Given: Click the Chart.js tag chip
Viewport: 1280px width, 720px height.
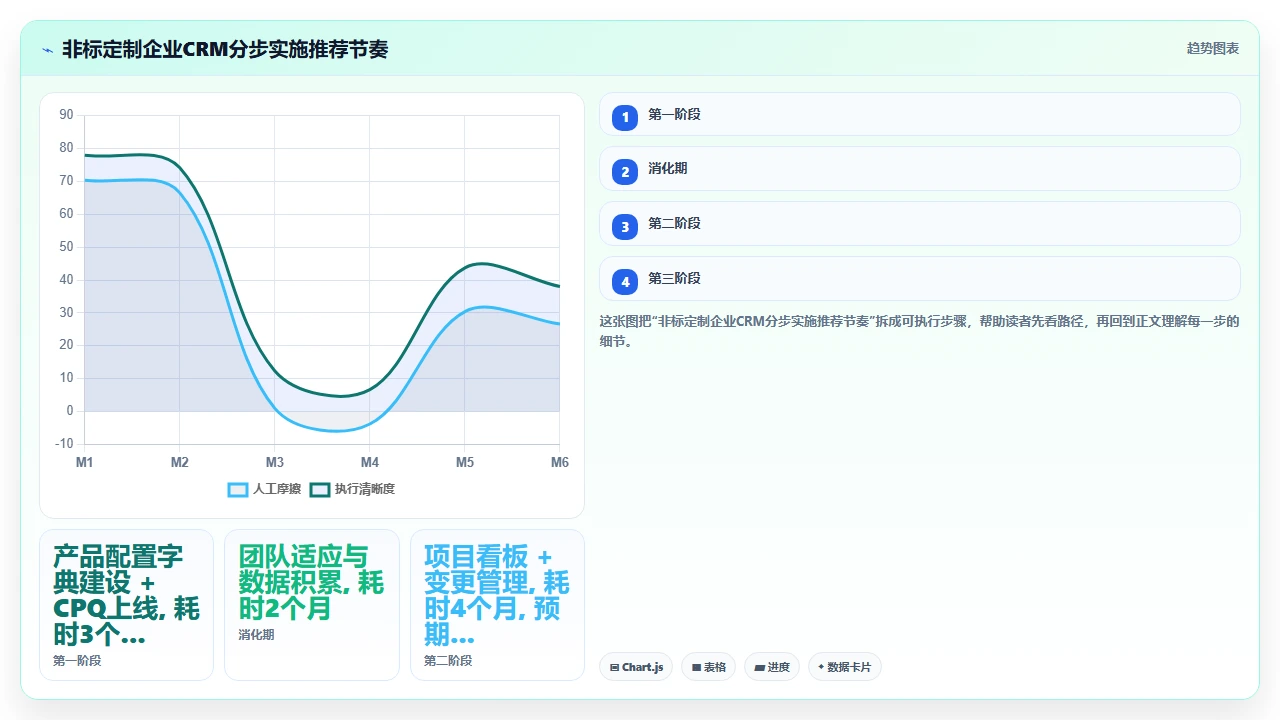Looking at the screenshot, I should (636, 667).
